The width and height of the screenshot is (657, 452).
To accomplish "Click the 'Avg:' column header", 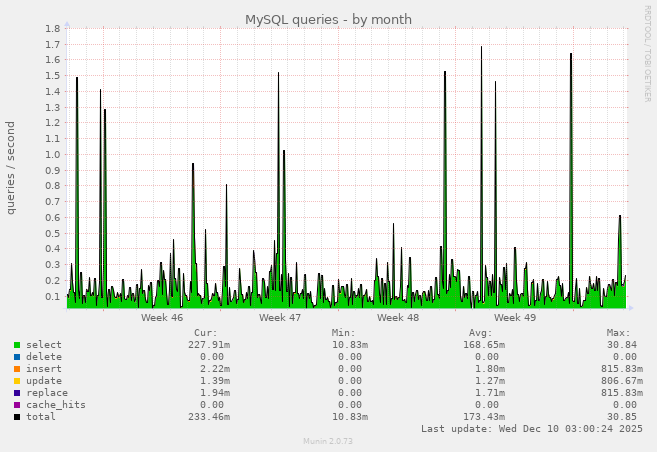I will pos(481,333).
